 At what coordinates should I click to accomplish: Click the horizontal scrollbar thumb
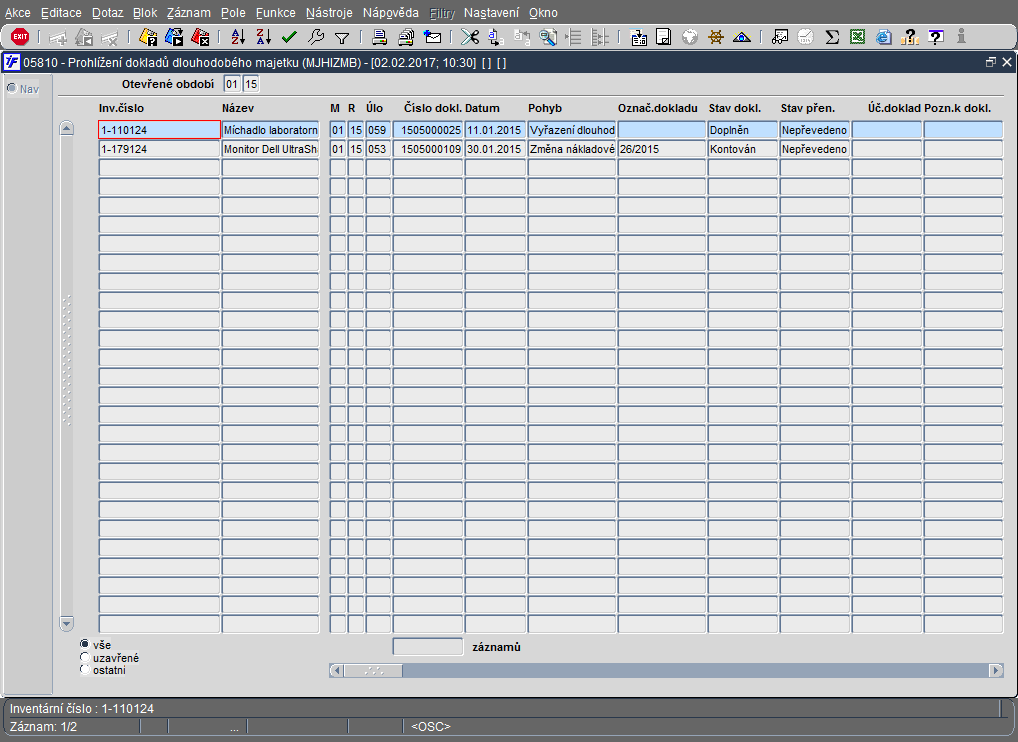373,671
